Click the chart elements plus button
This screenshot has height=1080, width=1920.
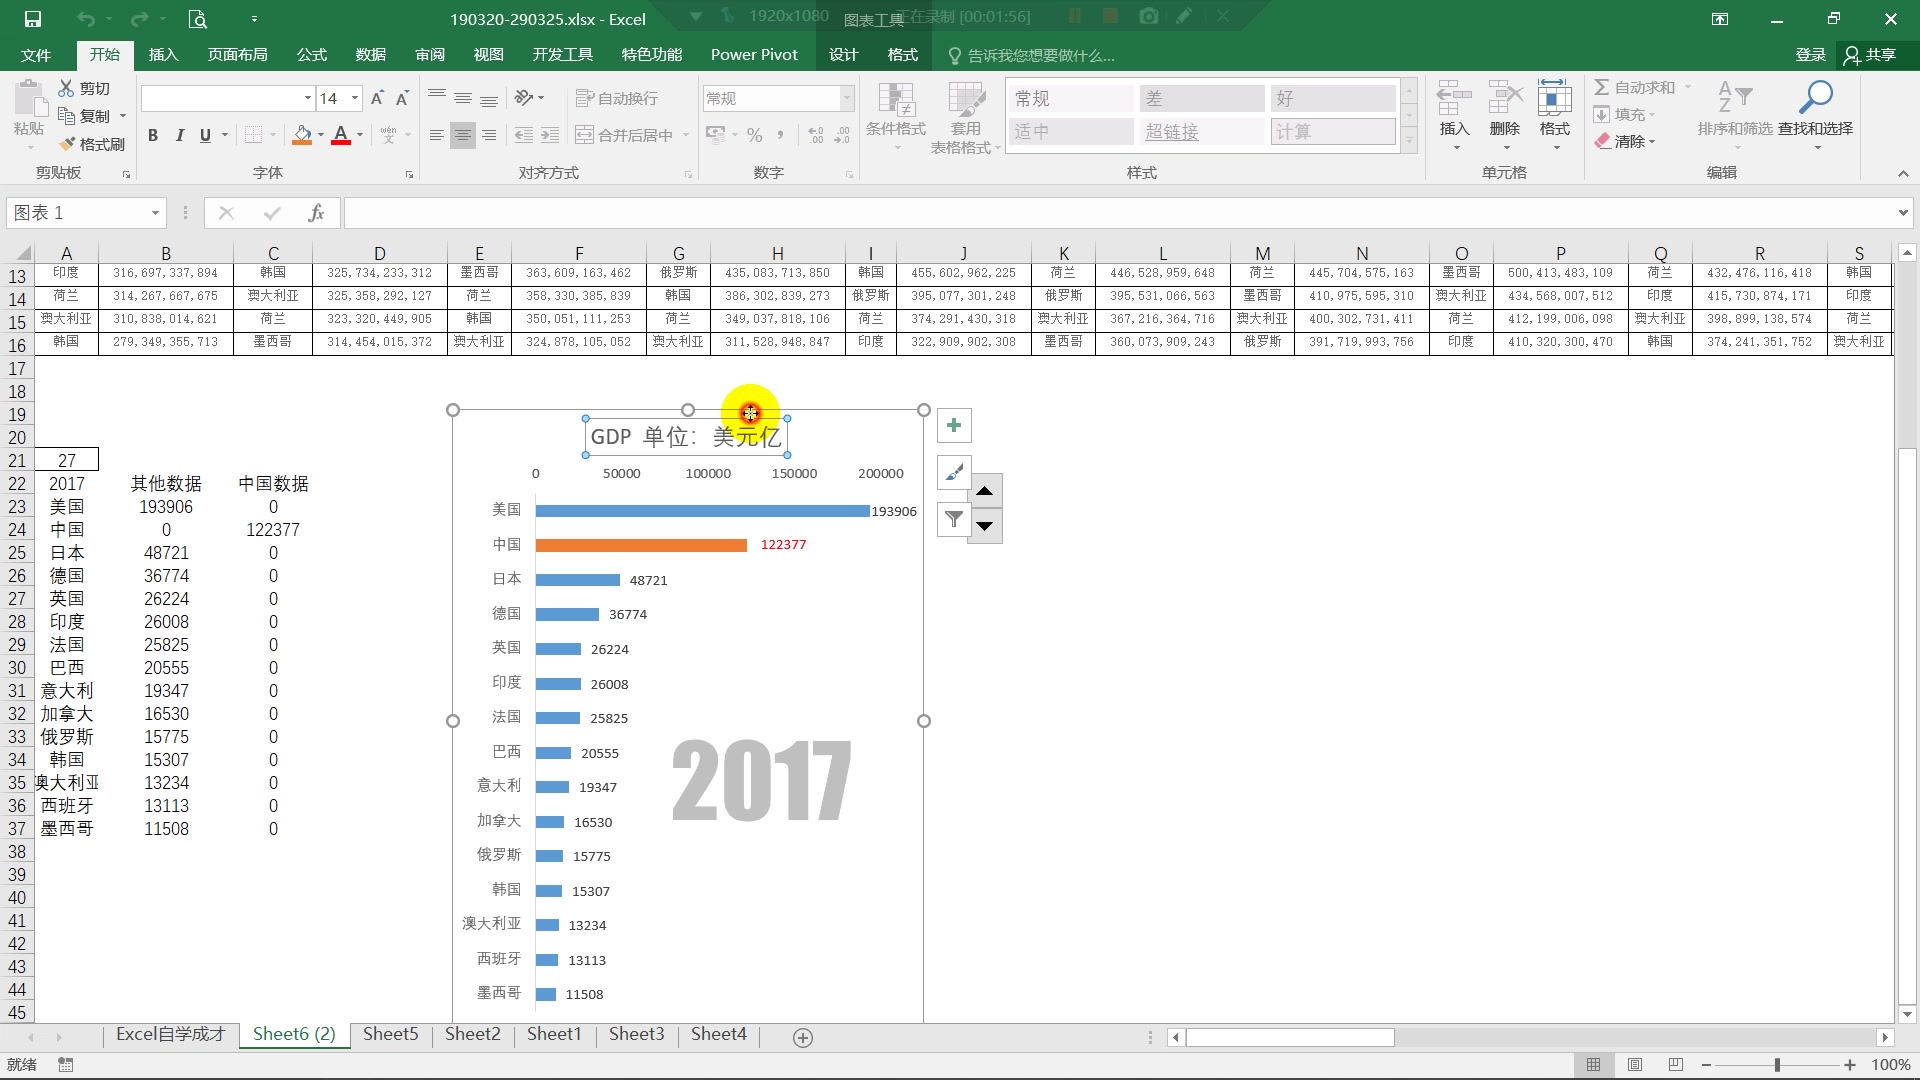(x=954, y=425)
